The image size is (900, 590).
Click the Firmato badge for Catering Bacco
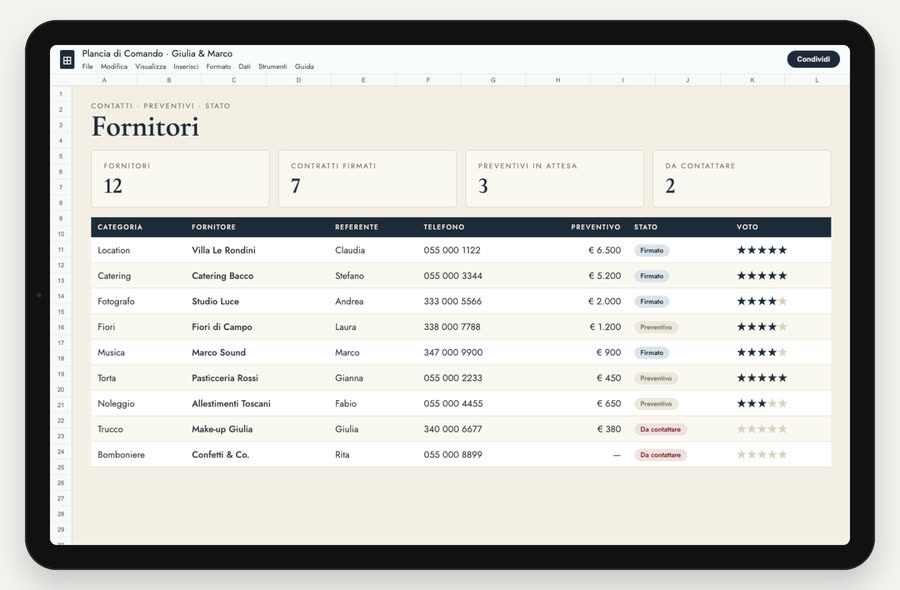pos(651,276)
